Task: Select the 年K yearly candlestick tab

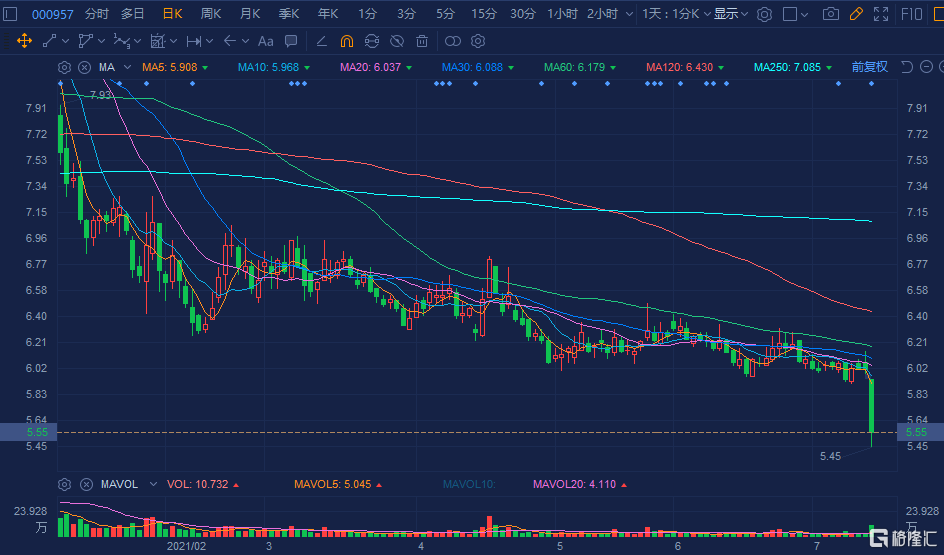Action: tap(328, 14)
